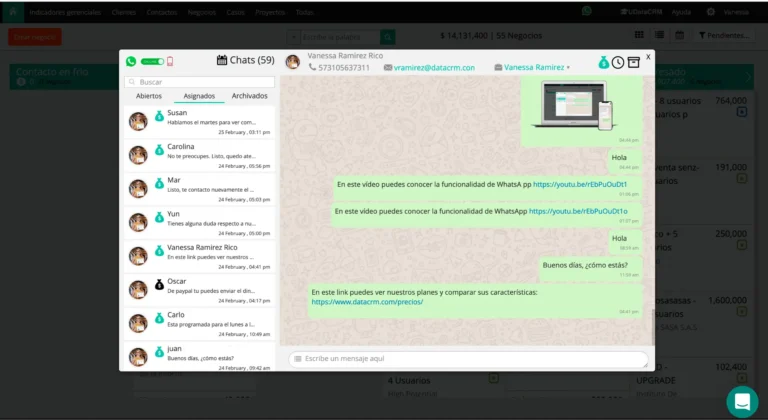This screenshot has height=420, width=768.
Task: Open the settings gear in the top bar
Action: pyautogui.click(x=711, y=12)
